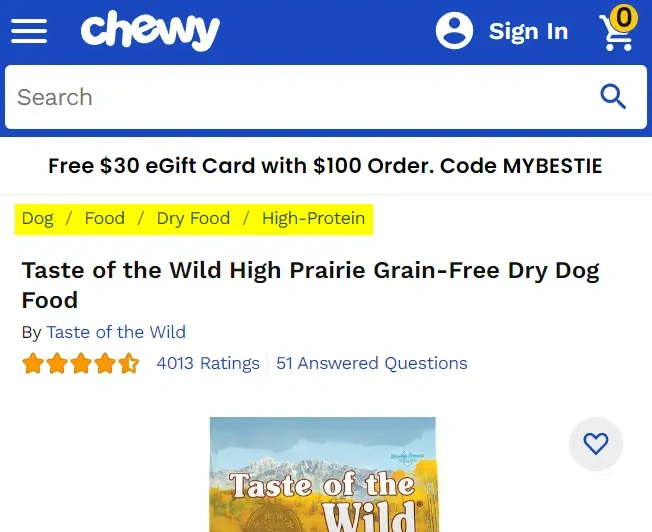The height and width of the screenshot is (532, 652).
Task: Open the High-Protein breadcrumb category
Action: point(313,218)
